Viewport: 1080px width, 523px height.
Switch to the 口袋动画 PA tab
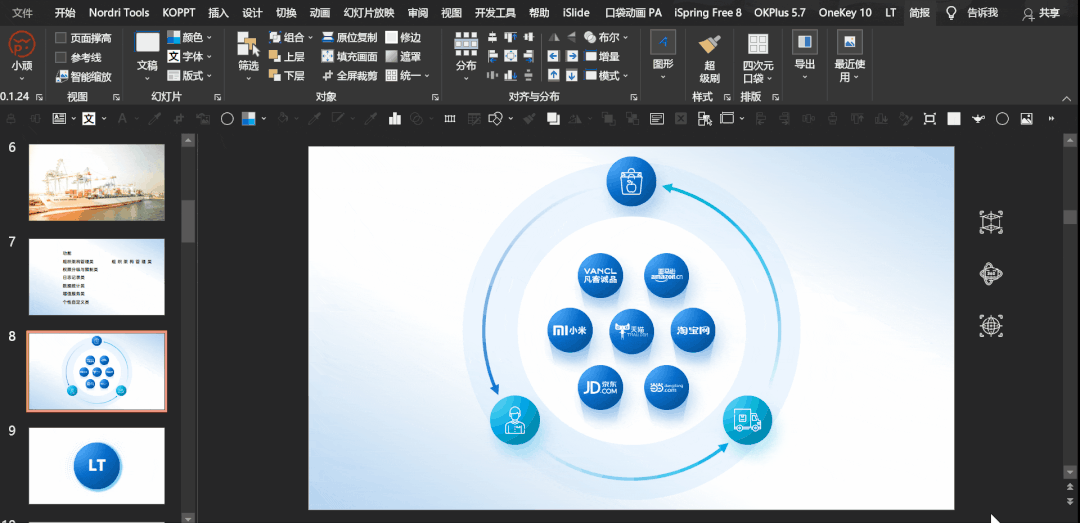634,12
